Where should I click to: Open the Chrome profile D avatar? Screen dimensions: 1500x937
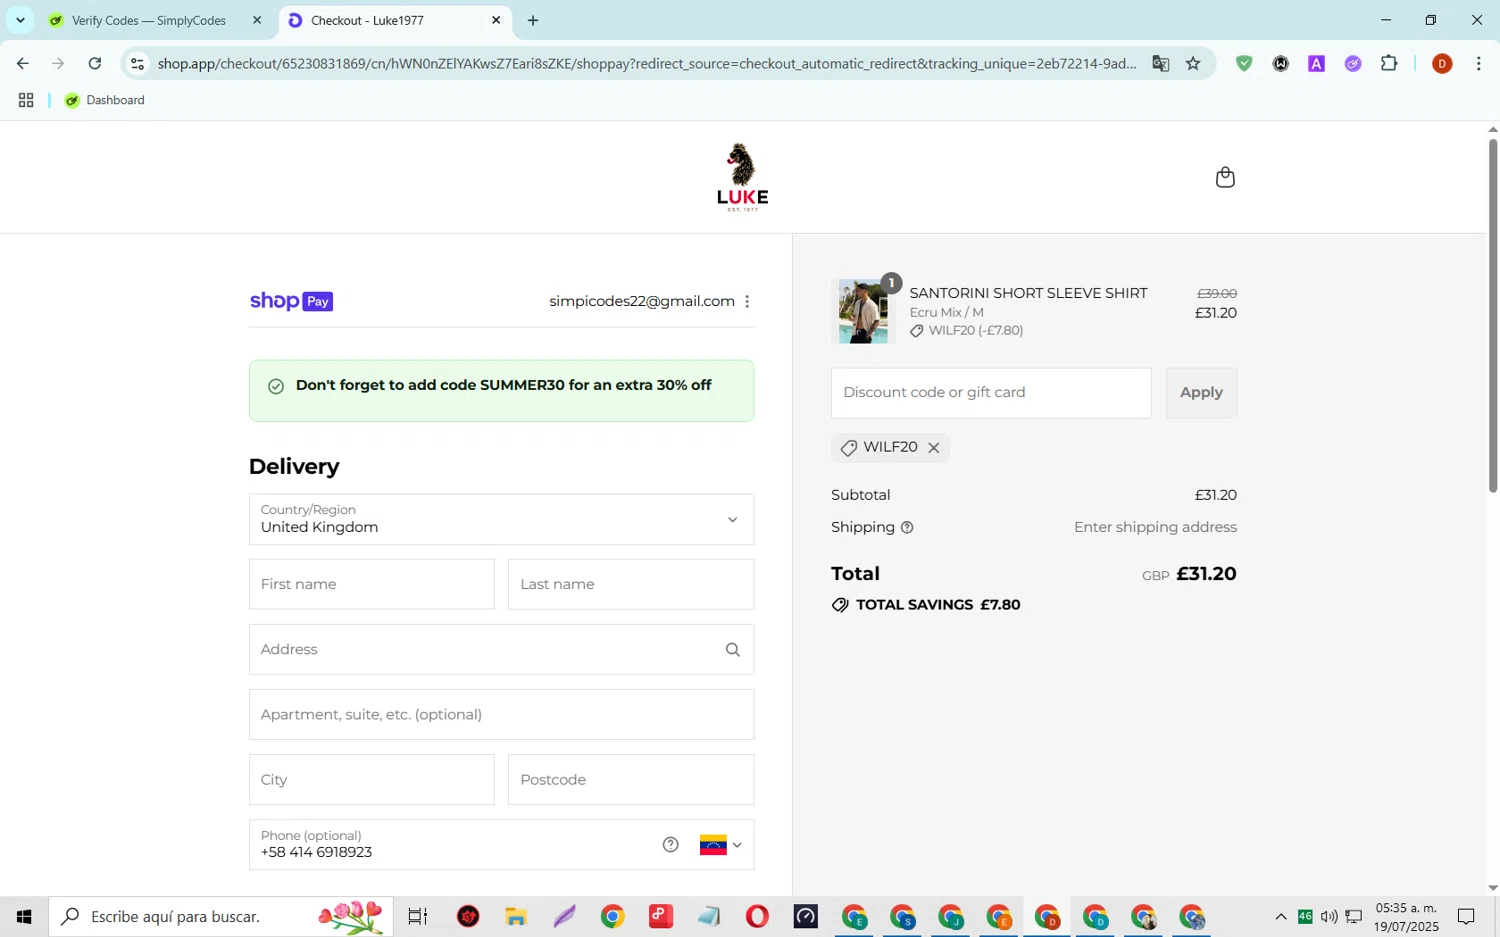[x=1442, y=64]
